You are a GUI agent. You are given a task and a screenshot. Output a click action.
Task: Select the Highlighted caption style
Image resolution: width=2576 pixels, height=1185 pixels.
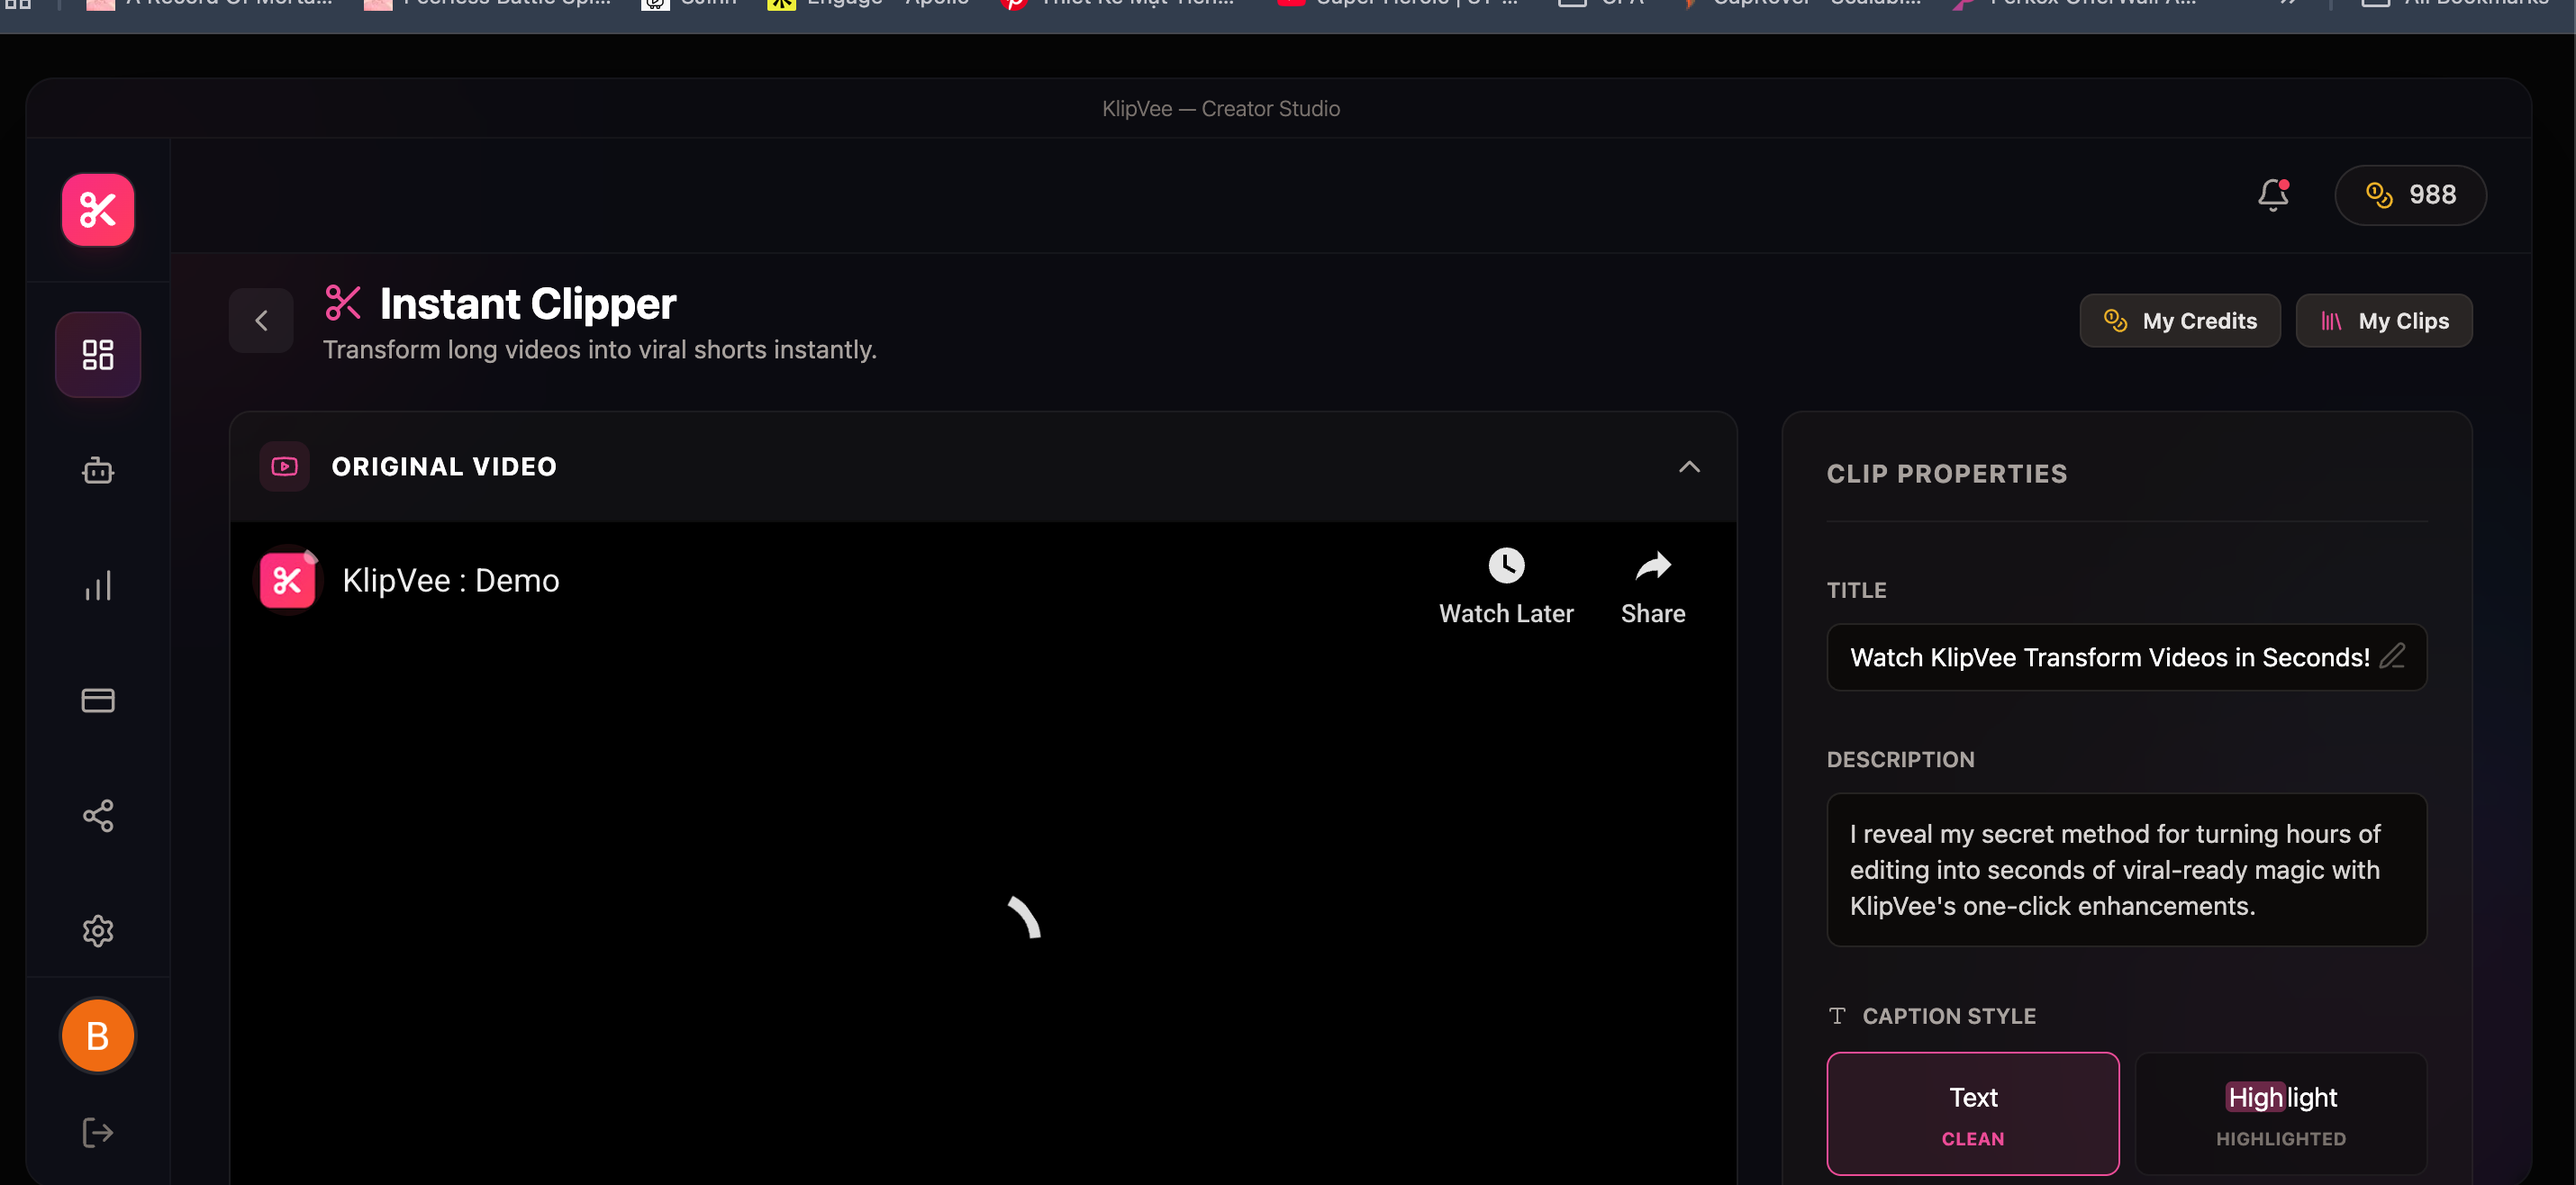click(x=2280, y=1112)
